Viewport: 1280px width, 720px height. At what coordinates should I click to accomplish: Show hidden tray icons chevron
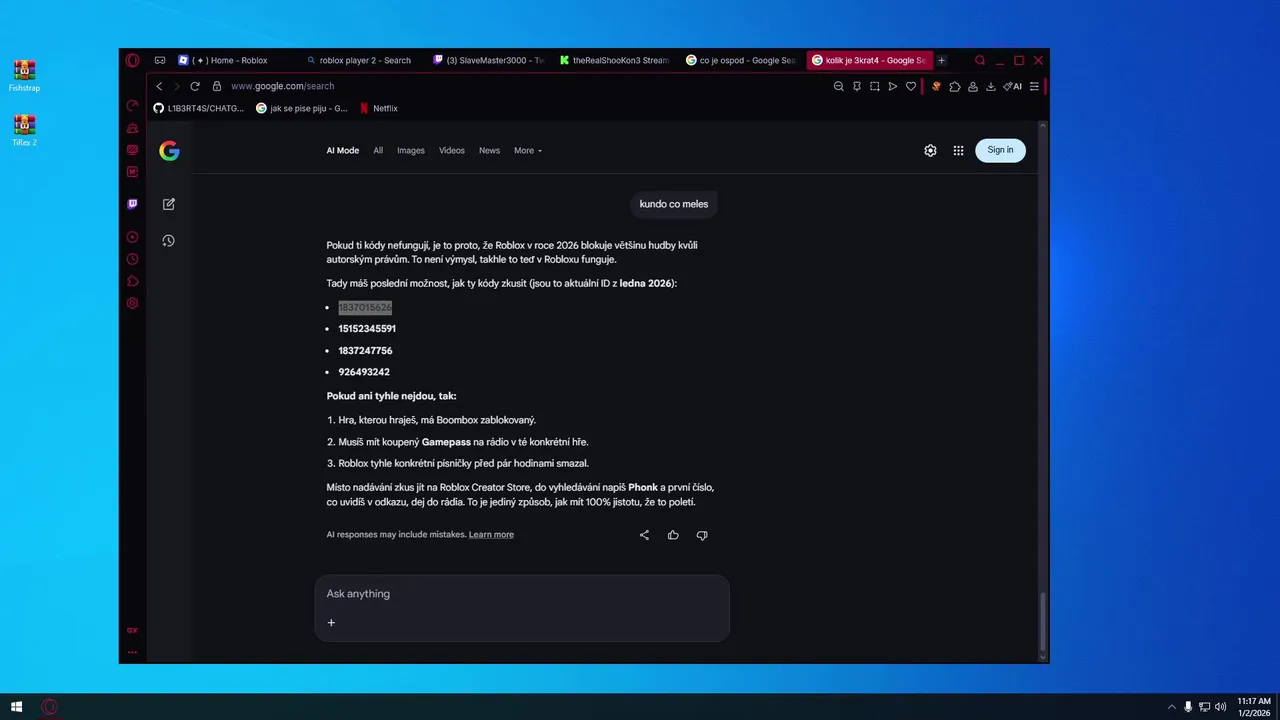click(x=1171, y=707)
